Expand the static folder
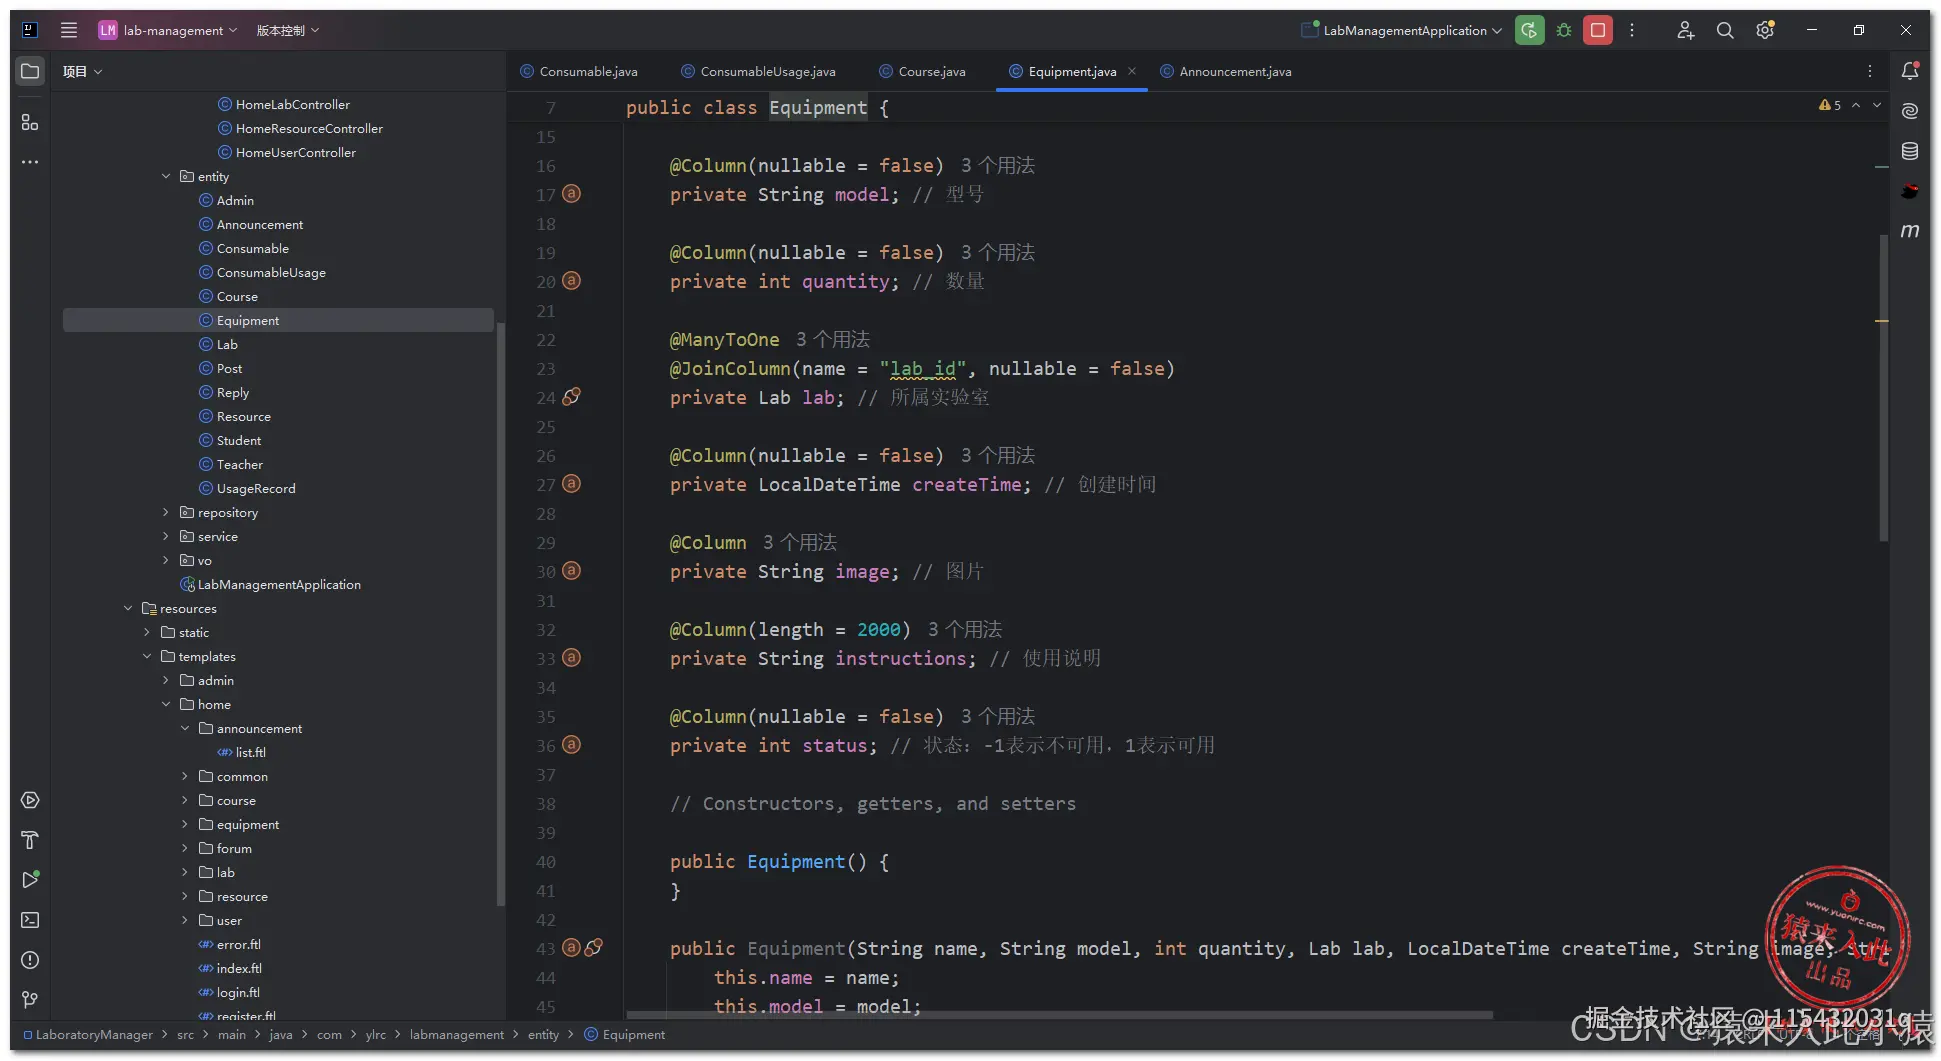This screenshot has width=1941, height=1061. 147,632
